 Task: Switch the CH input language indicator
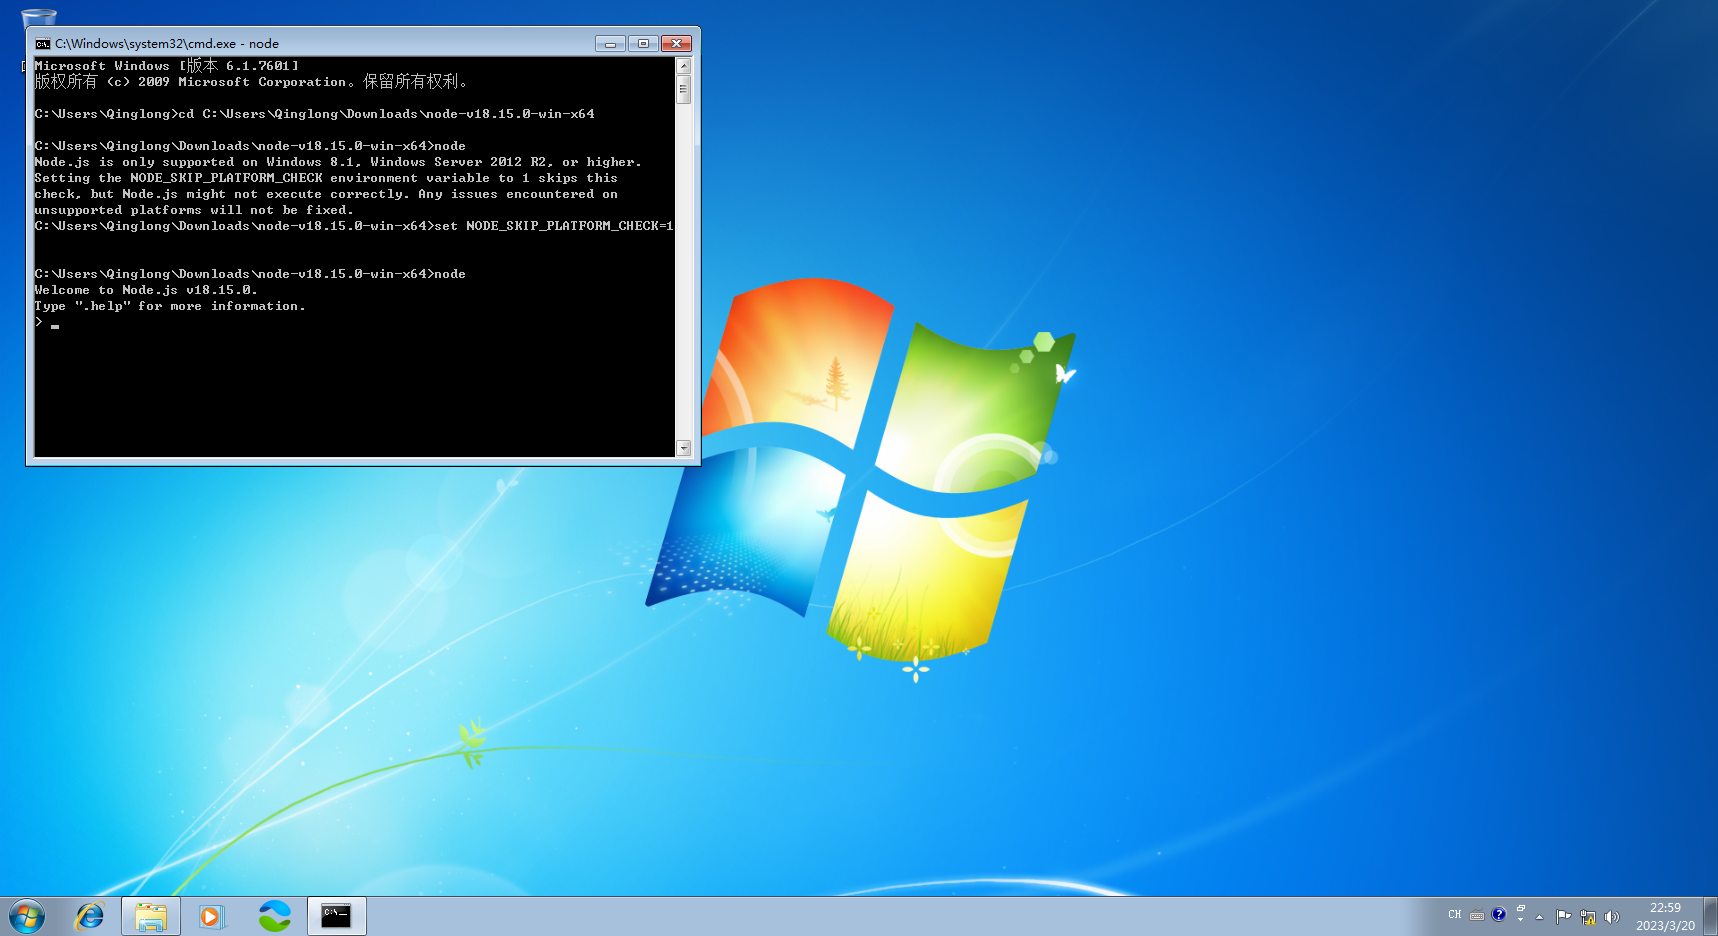(1455, 914)
